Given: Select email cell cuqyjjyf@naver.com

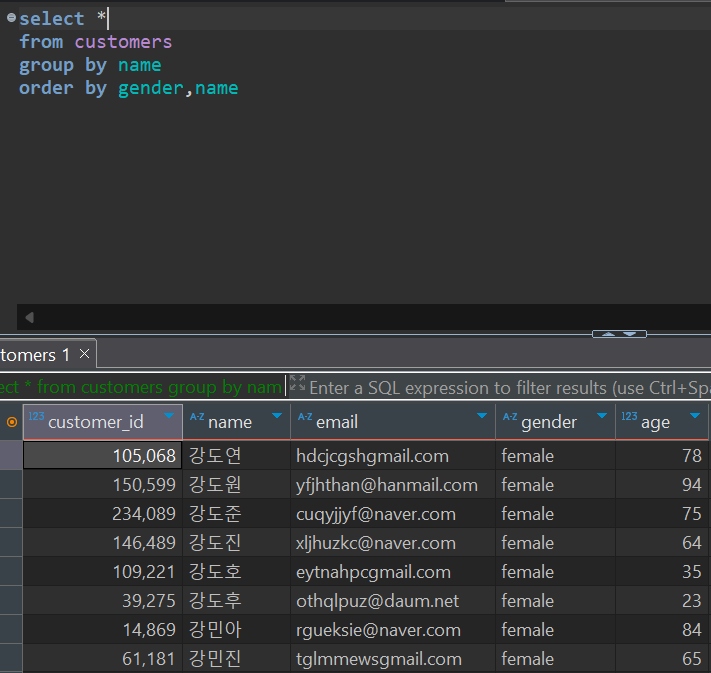Looking at the screenshot, I should coord(393,513).
